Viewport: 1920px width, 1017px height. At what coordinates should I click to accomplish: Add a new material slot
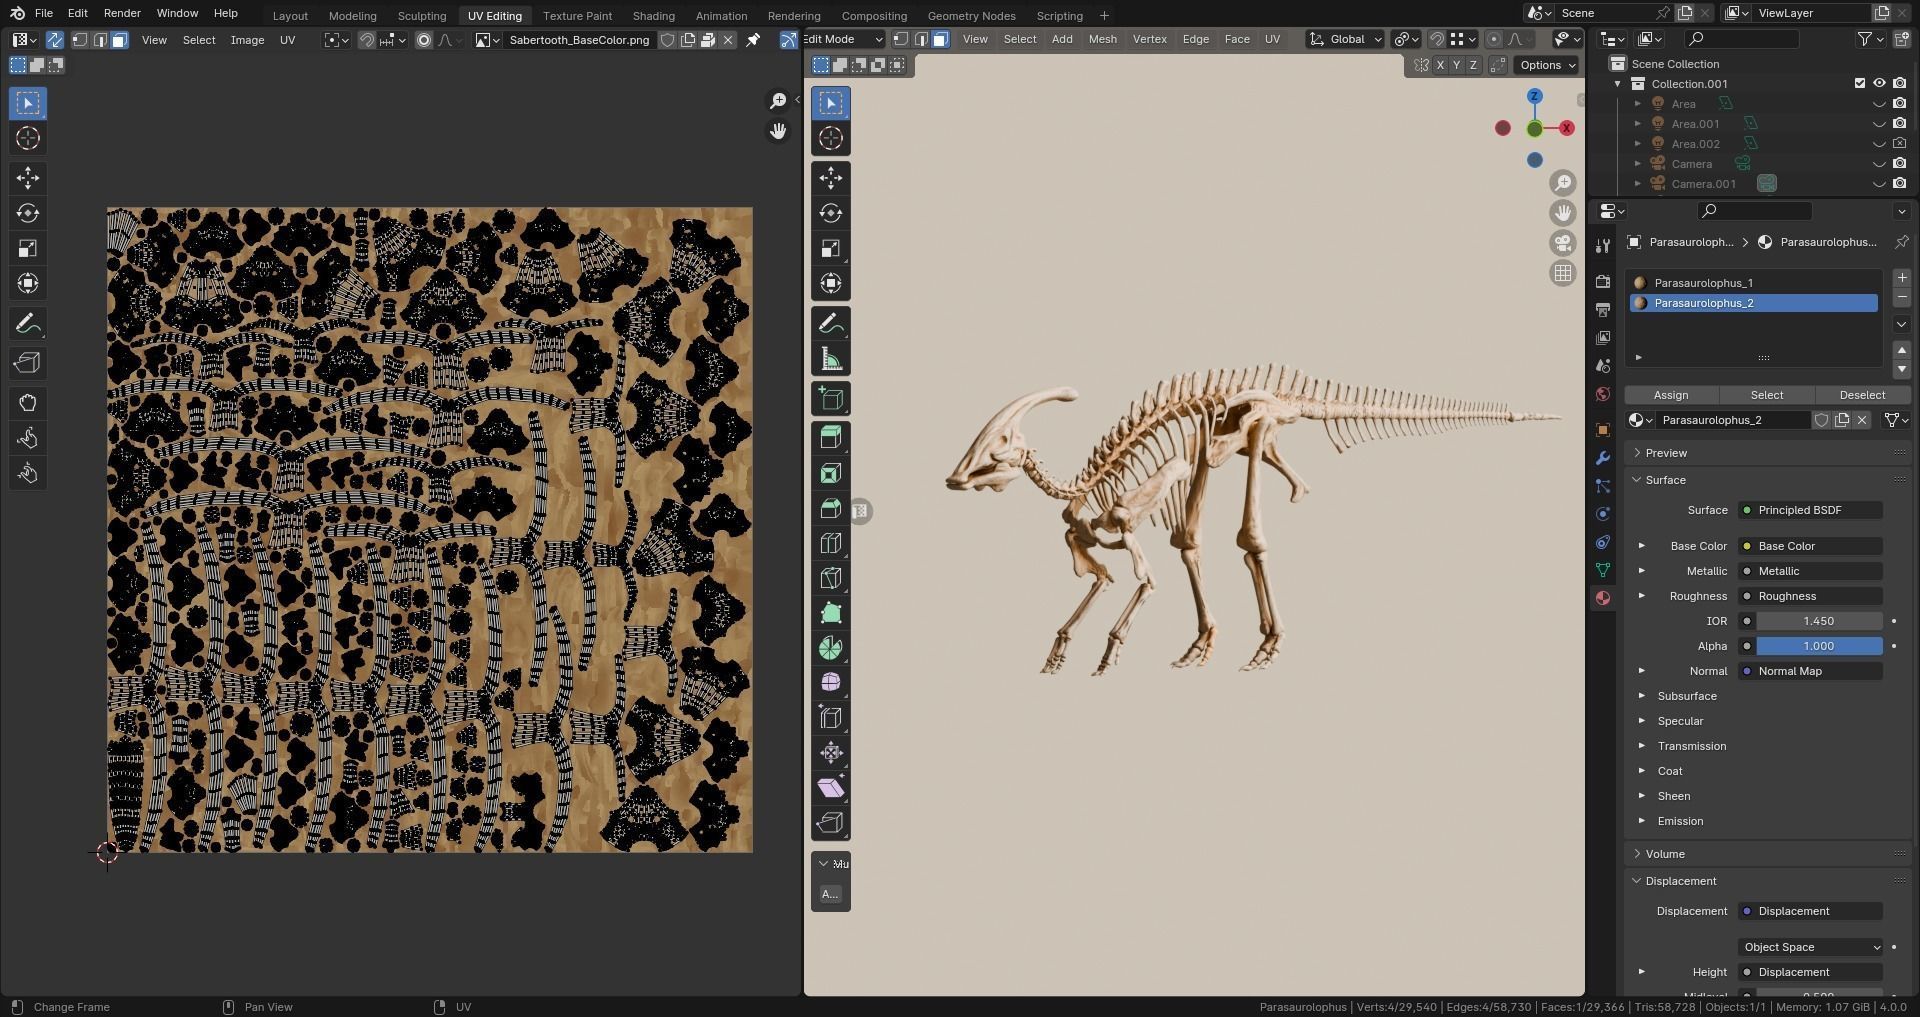[x=1901, y=278]
